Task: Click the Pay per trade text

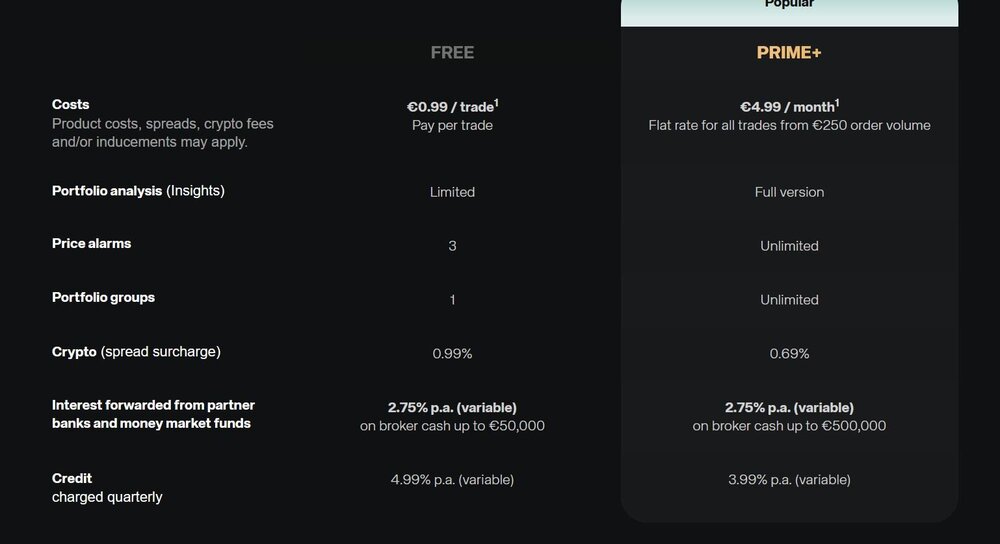Action: click(452, 125)
